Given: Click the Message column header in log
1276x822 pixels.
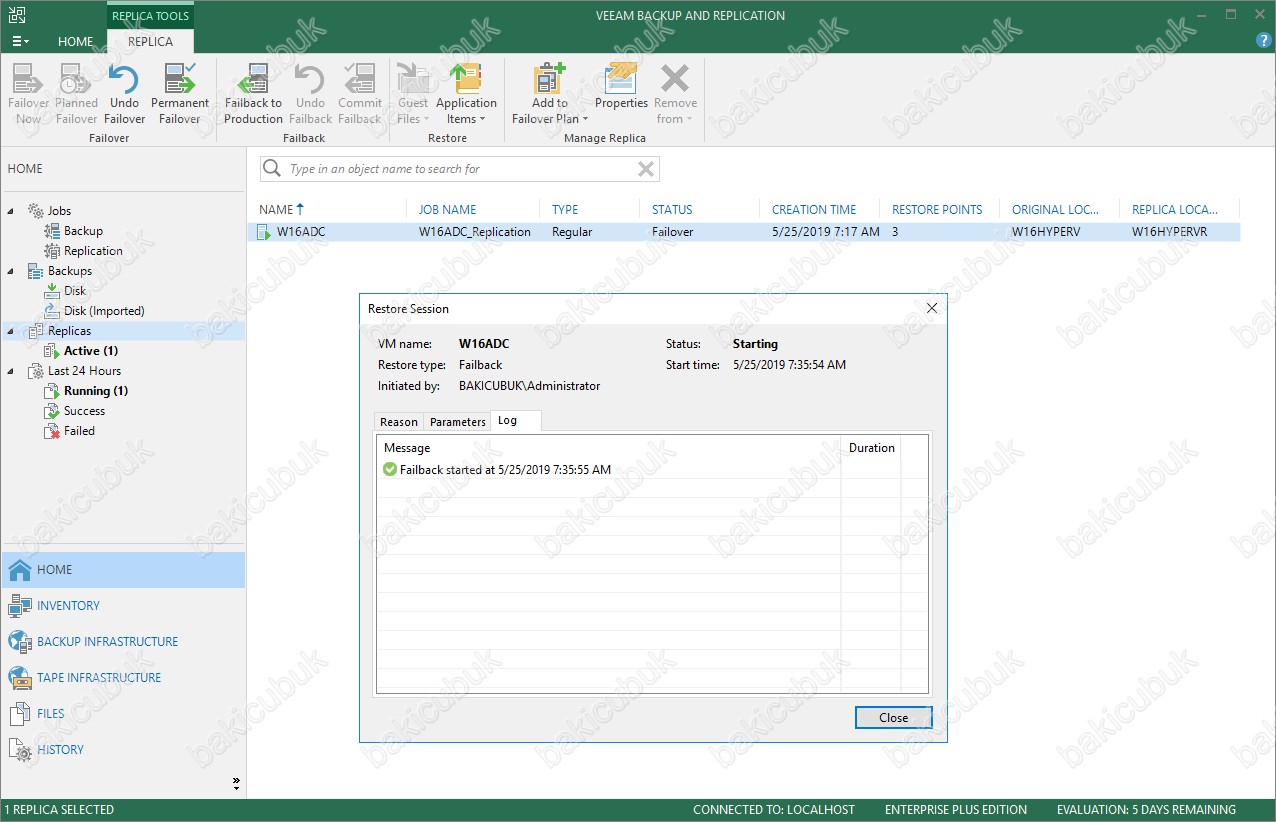Looking at the screenshot, I should click(407, 448).
